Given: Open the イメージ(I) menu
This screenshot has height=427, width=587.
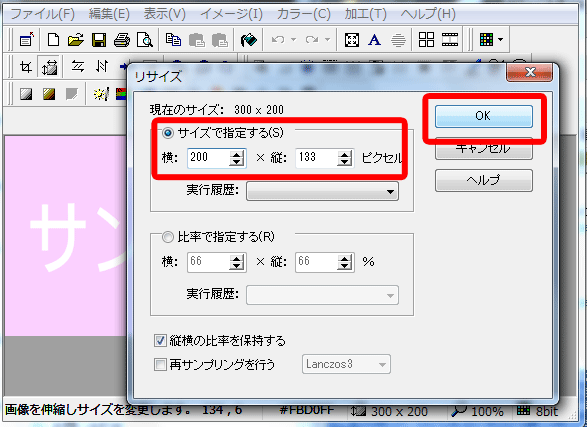Looking at the screenshot, I should [231, 14].
